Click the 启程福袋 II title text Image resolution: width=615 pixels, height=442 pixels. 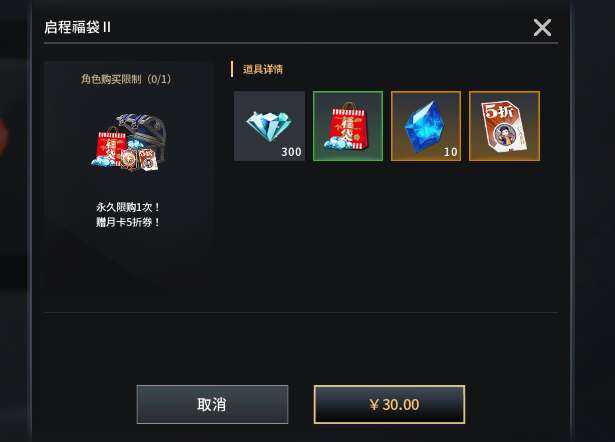point(77,27)
